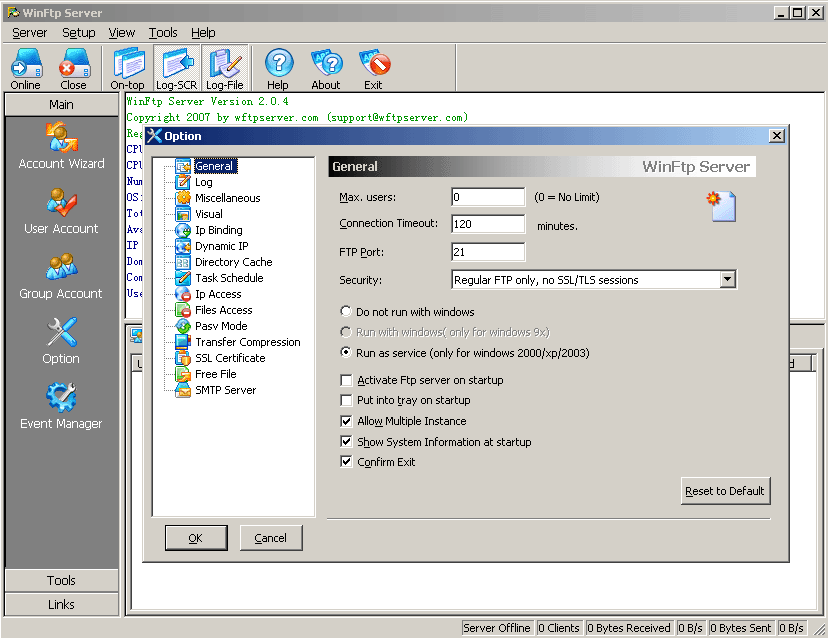Open Account Wizard in the sidebar

tap(61, 145)
